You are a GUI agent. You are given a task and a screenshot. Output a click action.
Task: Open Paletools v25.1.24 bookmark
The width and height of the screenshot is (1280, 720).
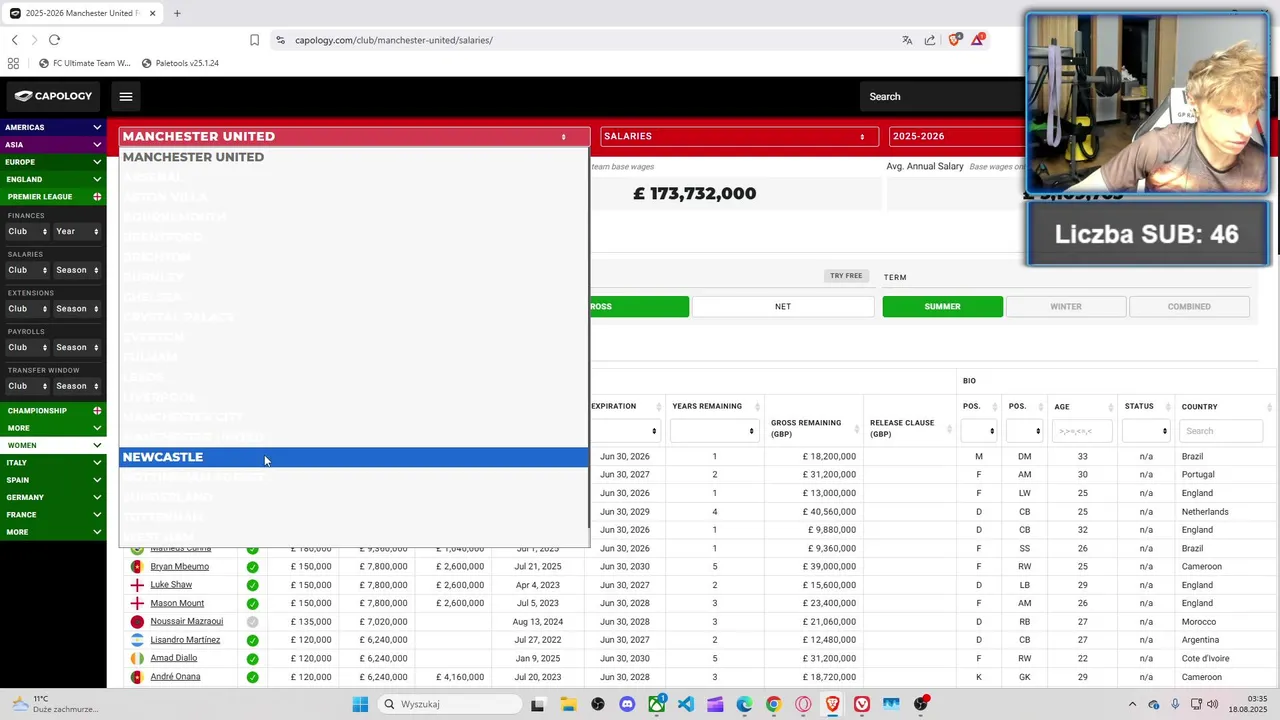coord(180,63)
